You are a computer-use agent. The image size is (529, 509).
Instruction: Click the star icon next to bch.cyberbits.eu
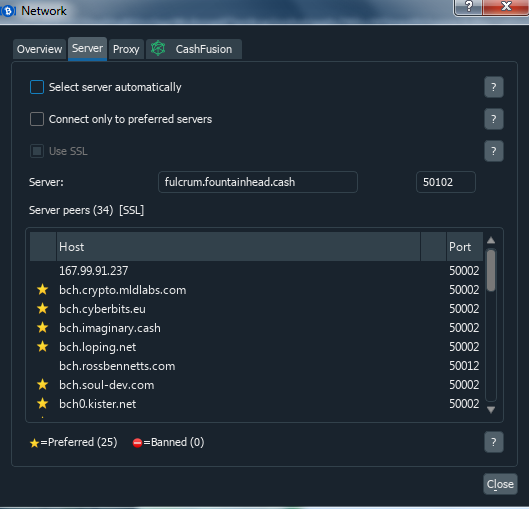click(x=43, y=308)
